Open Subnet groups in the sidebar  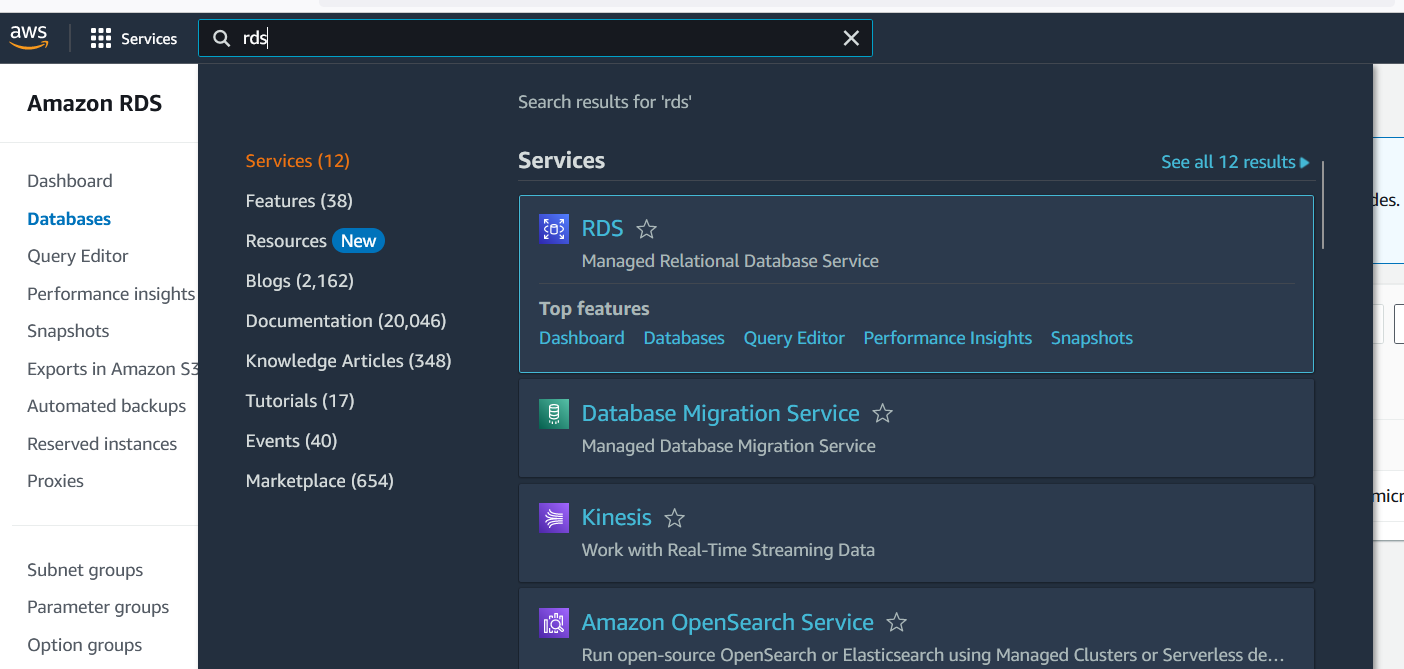(85, 570)
